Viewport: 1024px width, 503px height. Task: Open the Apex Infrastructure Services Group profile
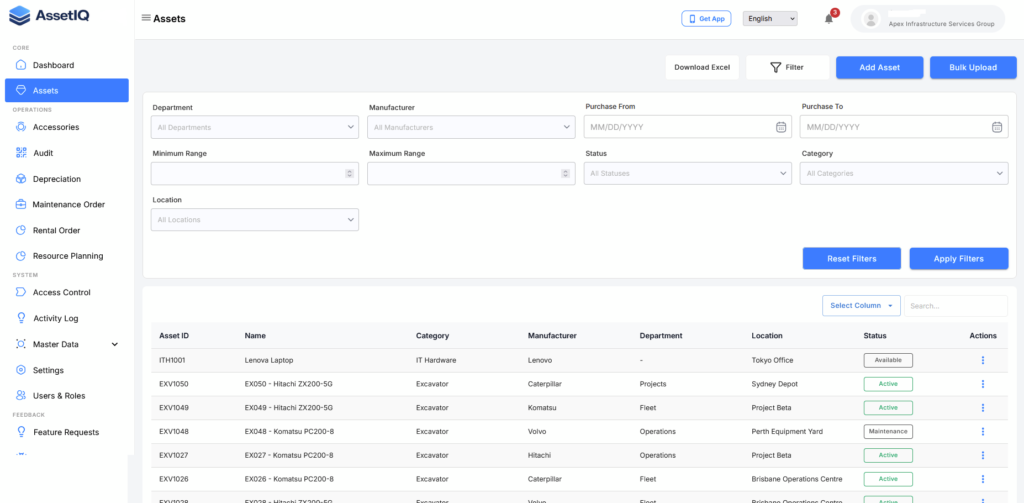(x=927, y=19)
